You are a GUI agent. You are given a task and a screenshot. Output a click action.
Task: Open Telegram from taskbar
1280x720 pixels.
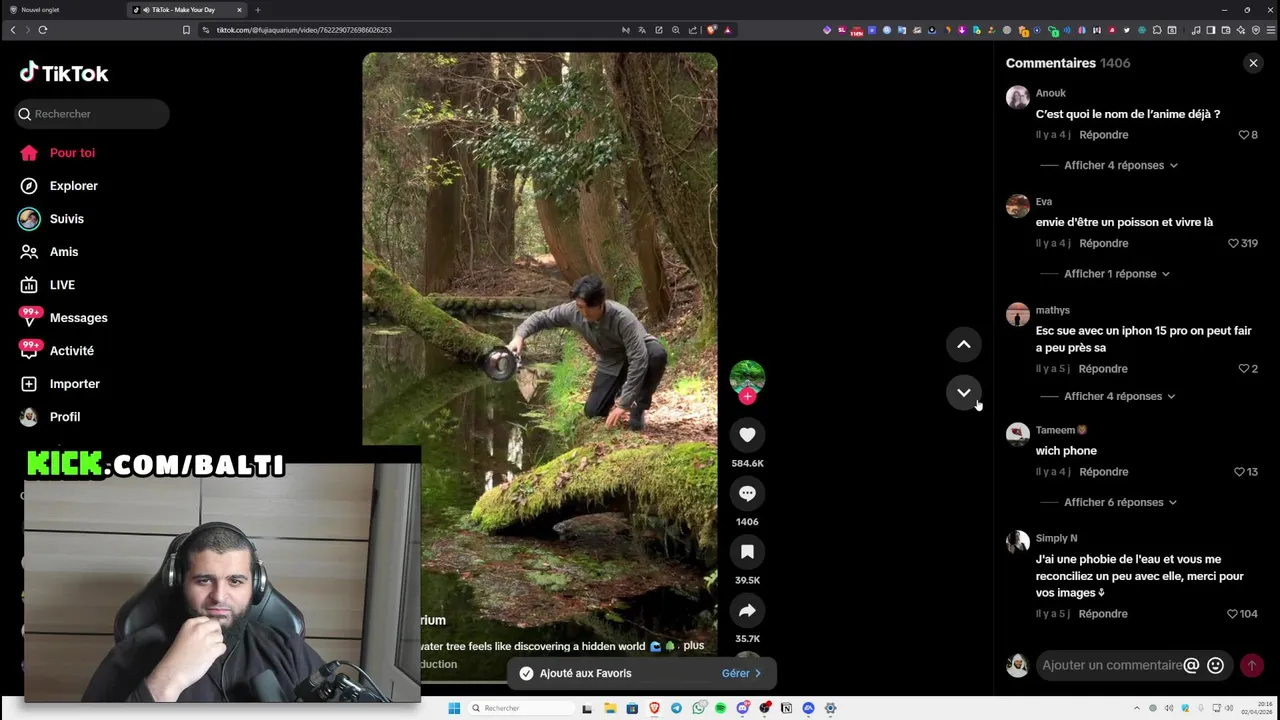click(676, 708)
